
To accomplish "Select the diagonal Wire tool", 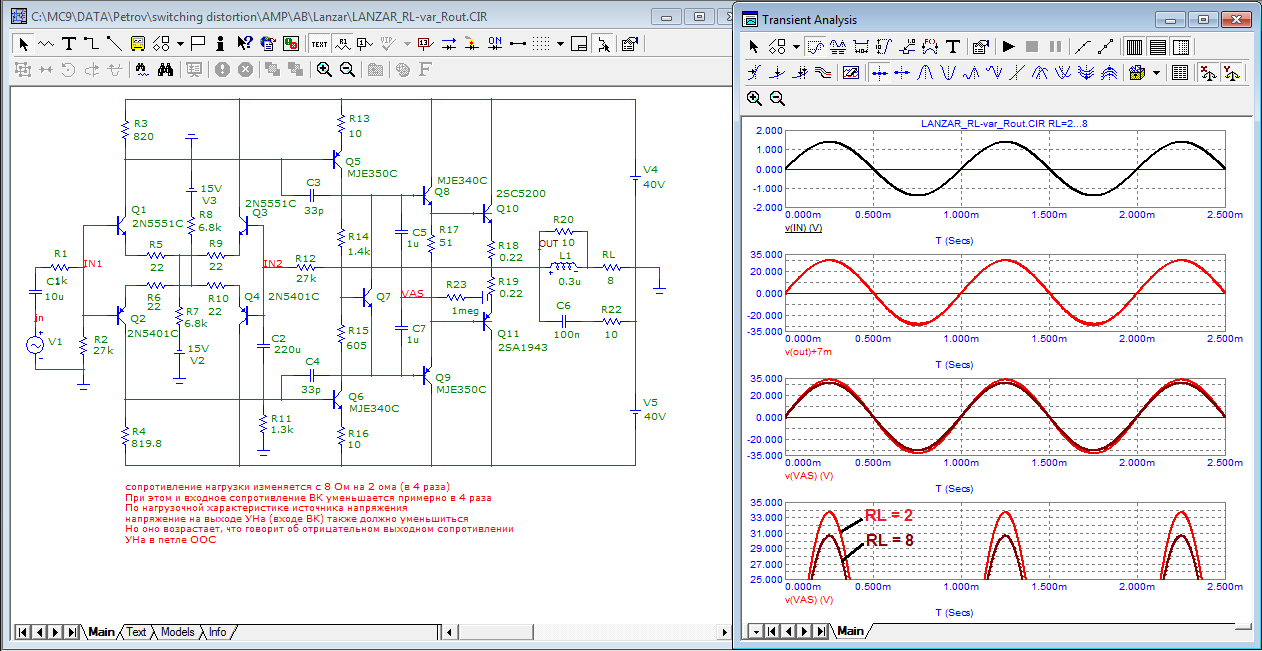I will [x=113, y=44].
